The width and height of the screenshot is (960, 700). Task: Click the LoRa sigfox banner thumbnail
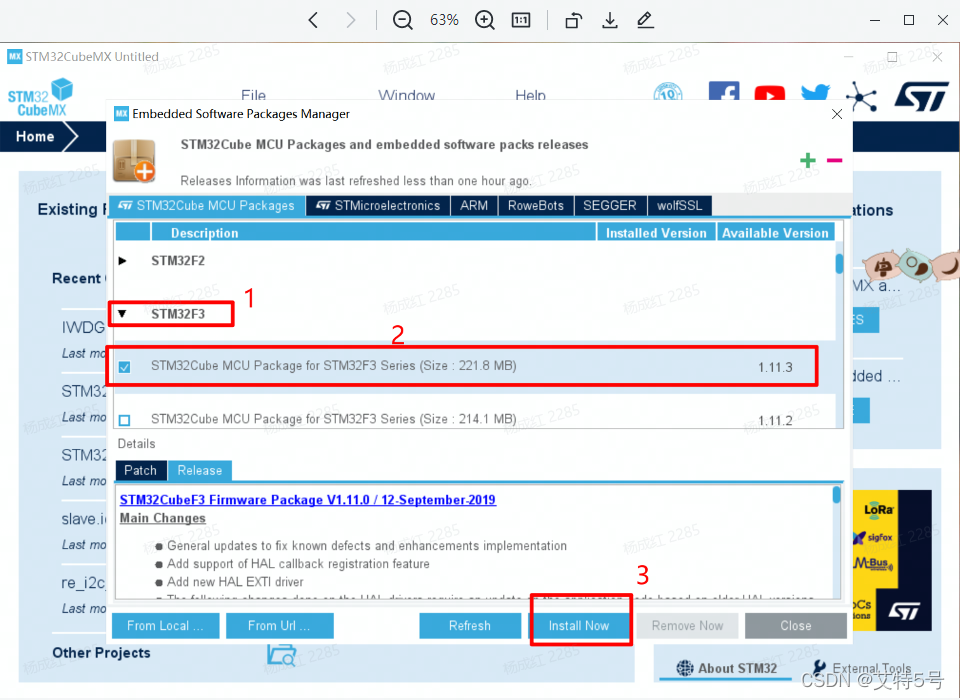point(891,560)
